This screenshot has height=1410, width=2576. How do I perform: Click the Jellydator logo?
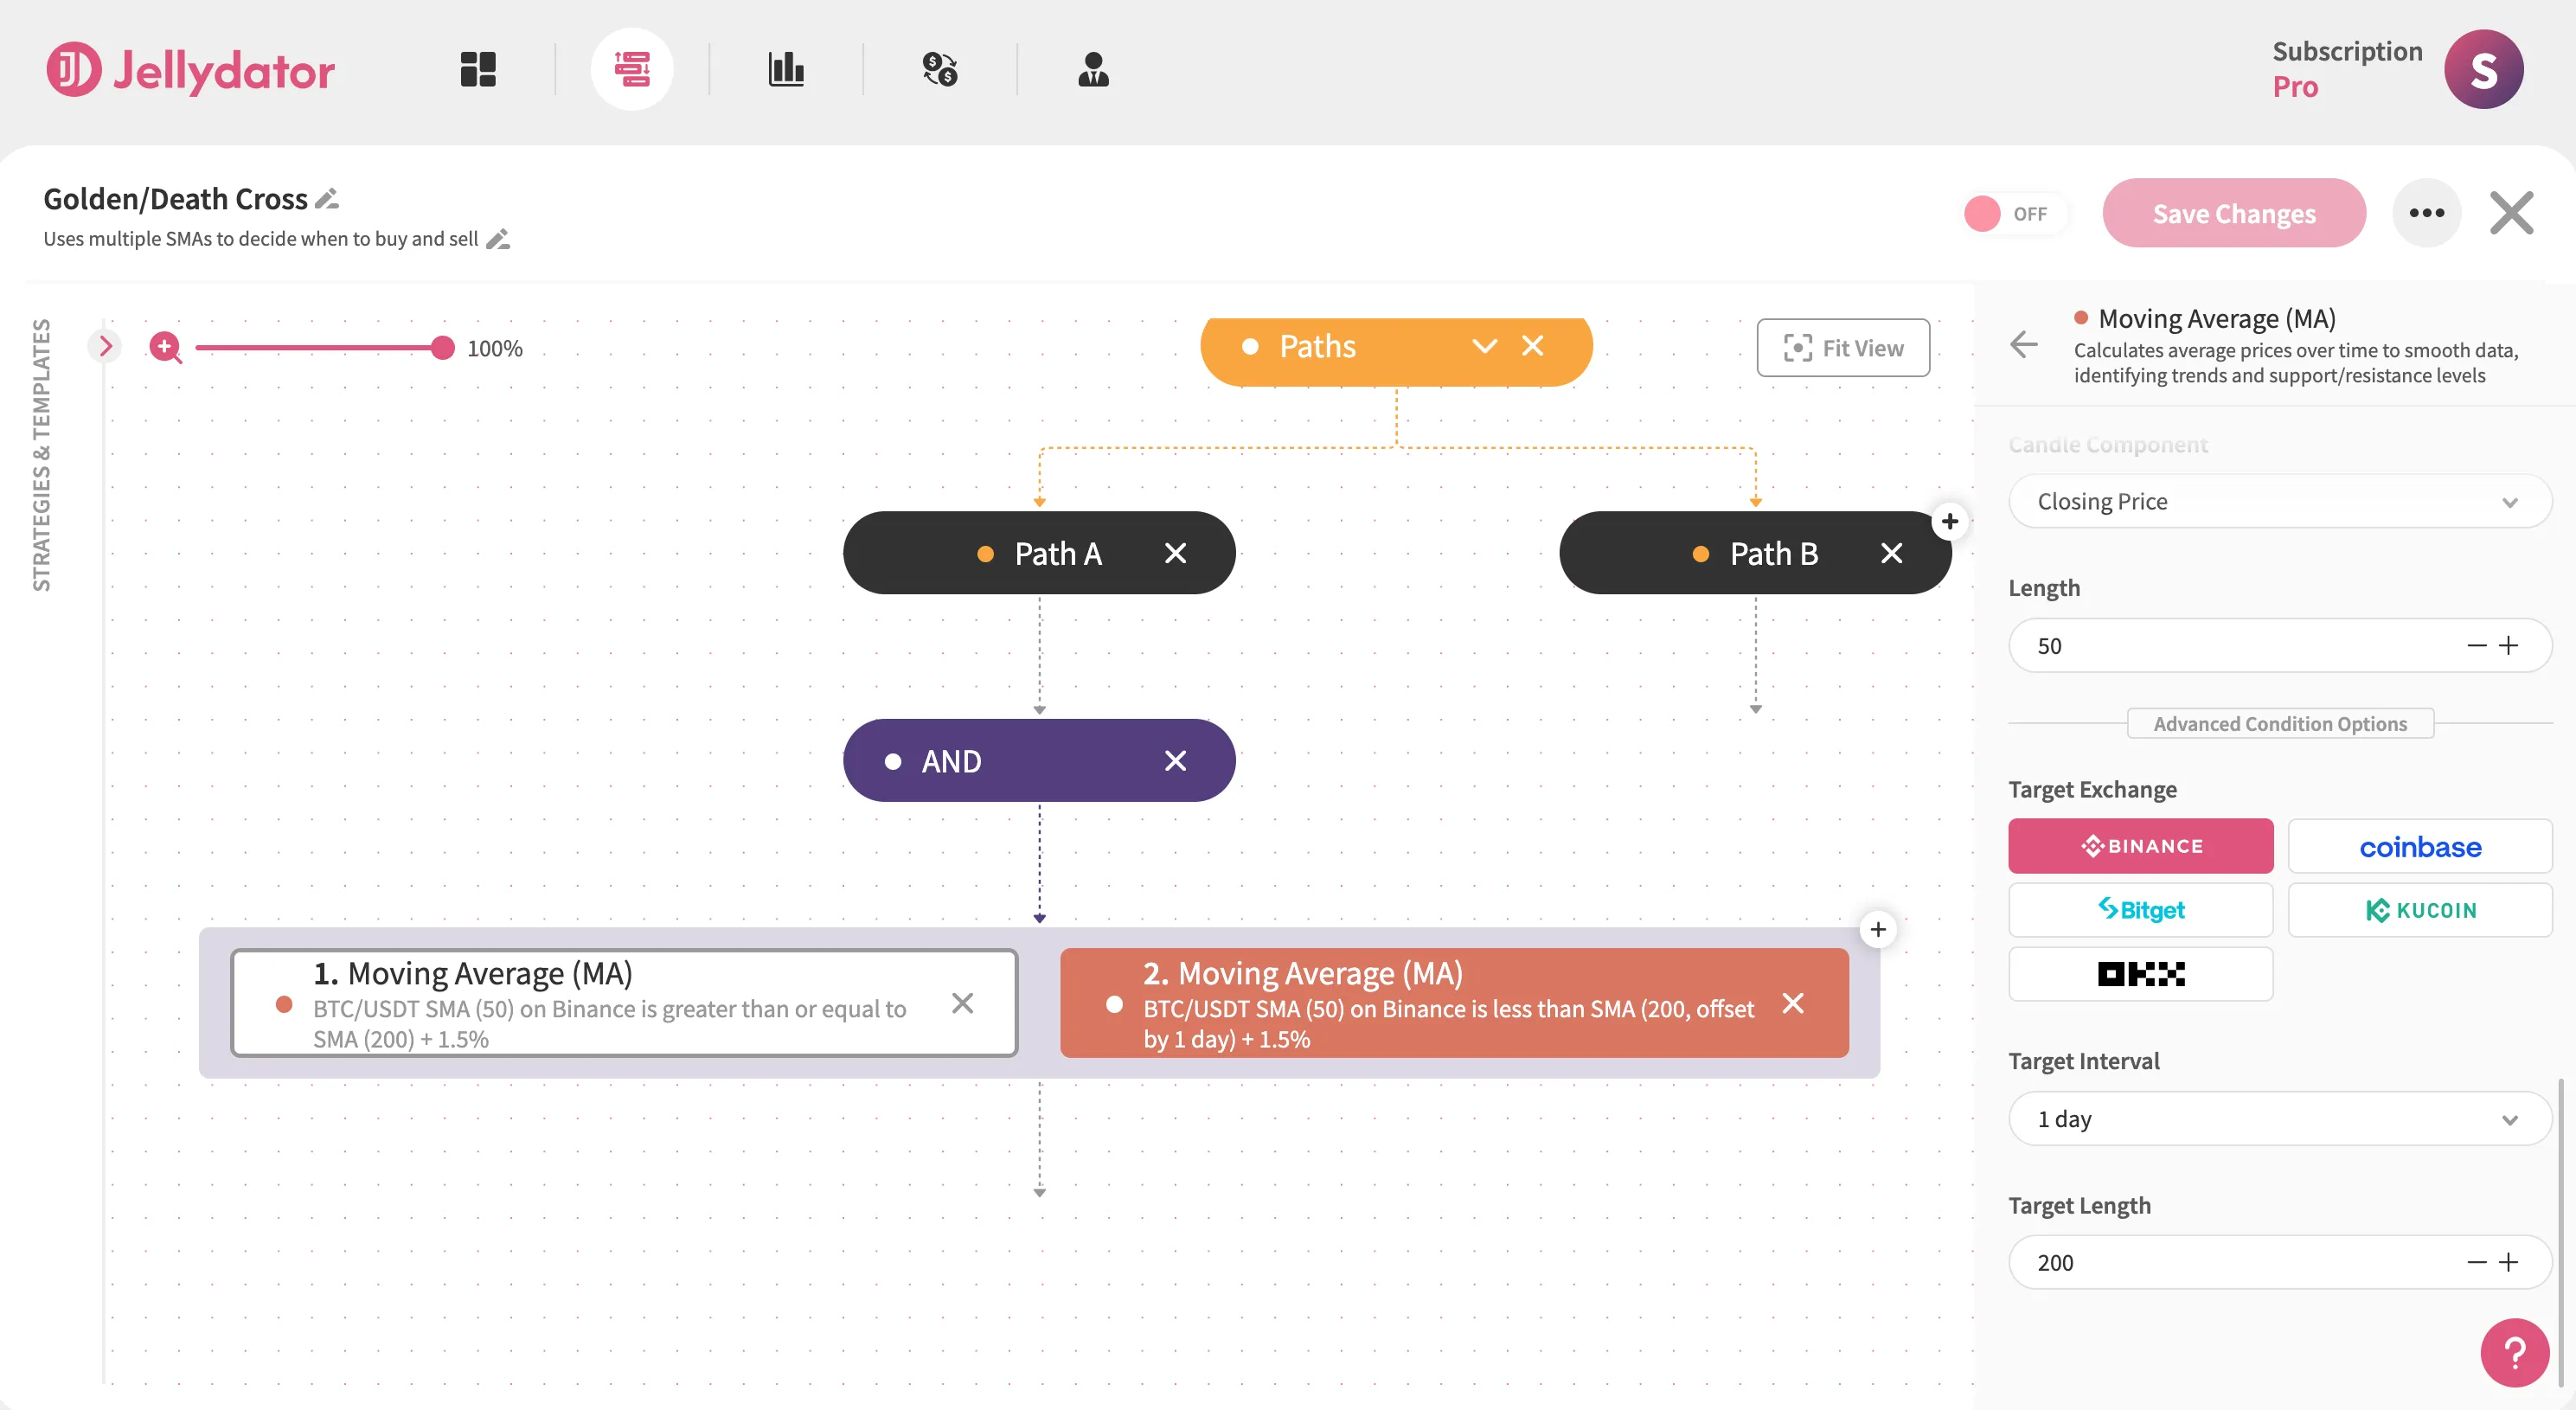[191, 70]
